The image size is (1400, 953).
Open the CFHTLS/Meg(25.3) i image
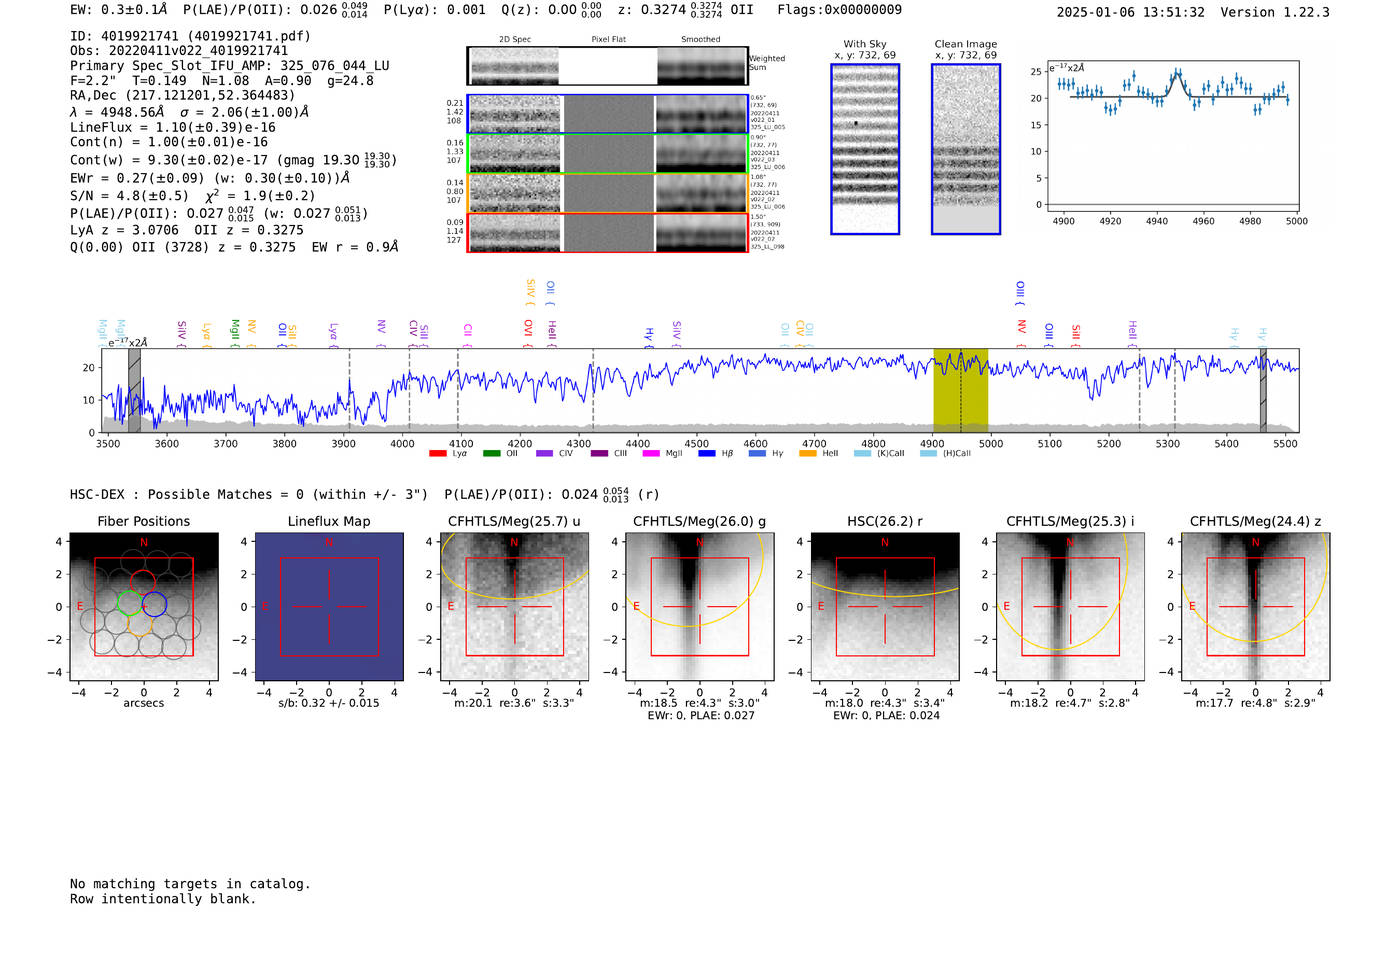point(1070,606)
